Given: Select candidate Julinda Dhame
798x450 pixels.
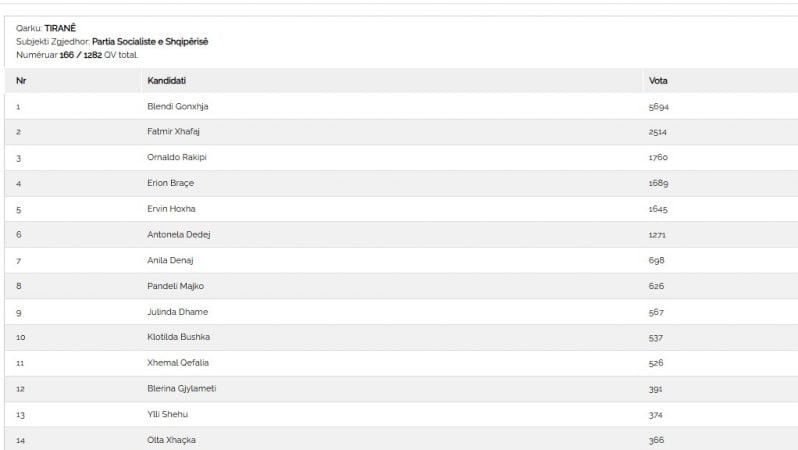Looking at the screenshot, I should pos(178,312).
